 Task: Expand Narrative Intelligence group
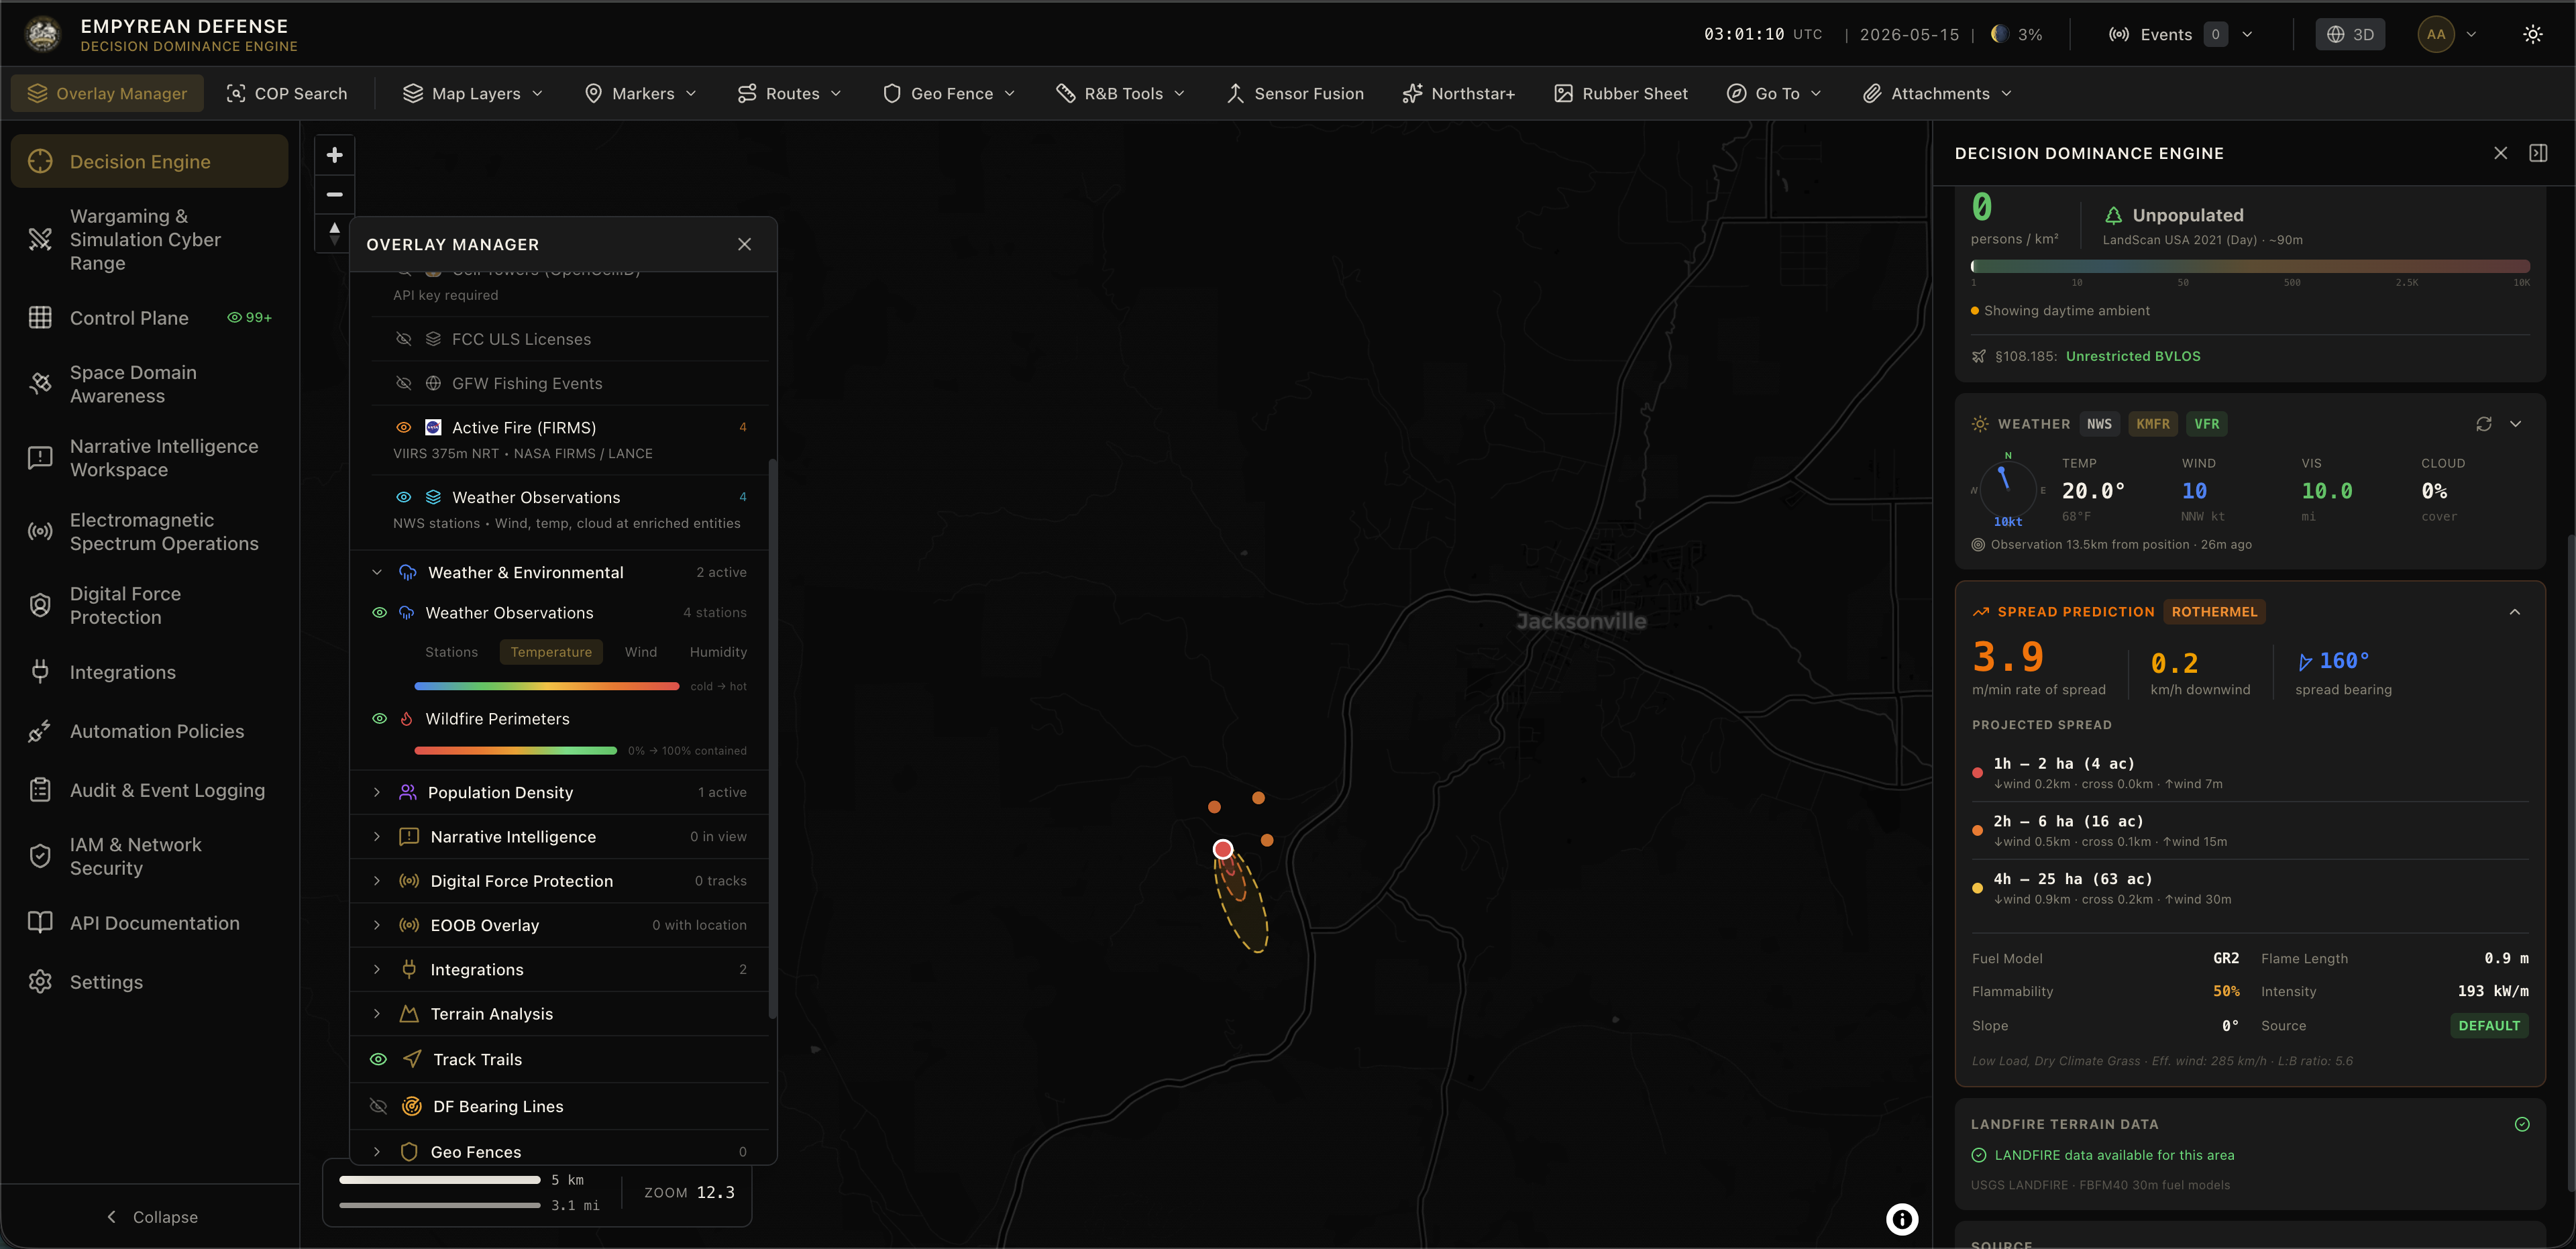377,836
